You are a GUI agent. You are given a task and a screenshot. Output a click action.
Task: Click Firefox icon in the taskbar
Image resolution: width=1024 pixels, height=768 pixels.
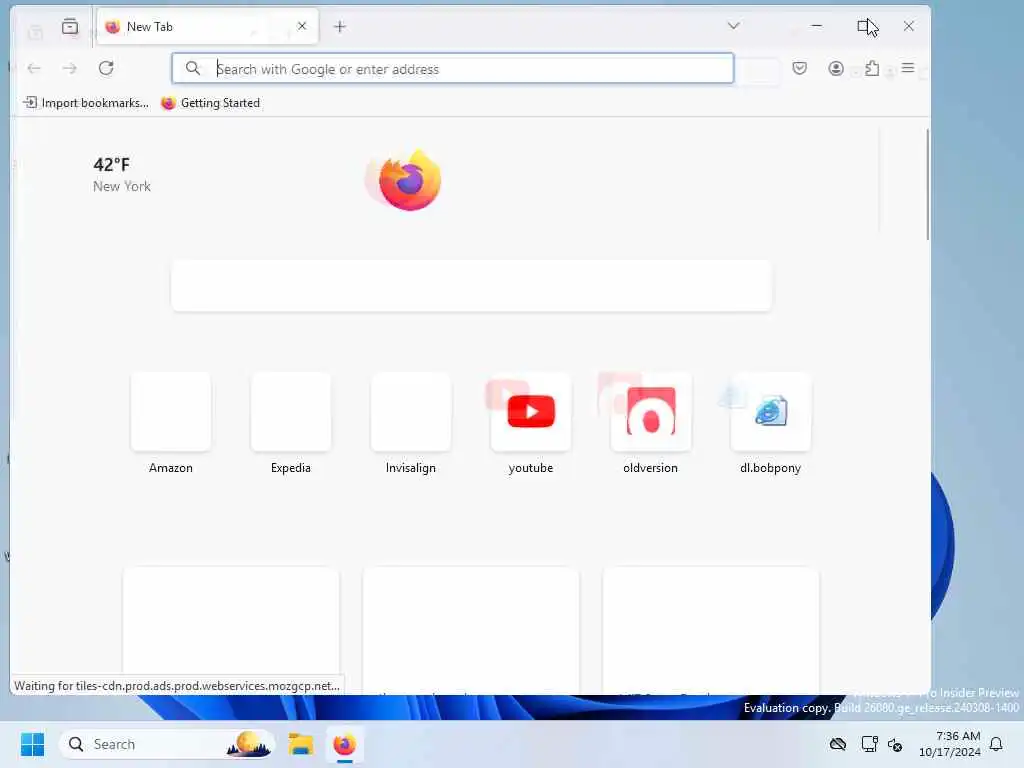pyautogui.click(x=345, y=744)
